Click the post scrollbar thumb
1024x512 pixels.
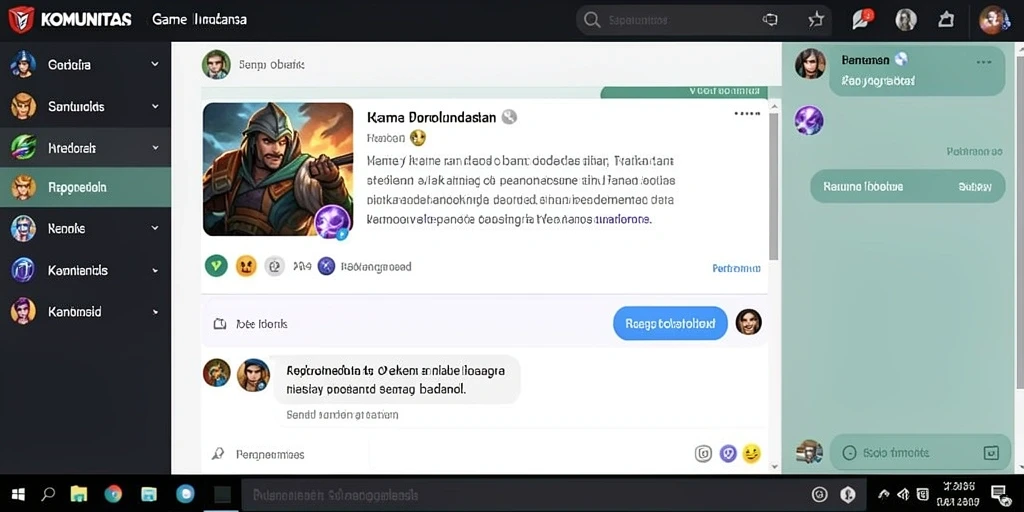pyautogui.click(x=774, y=186)
